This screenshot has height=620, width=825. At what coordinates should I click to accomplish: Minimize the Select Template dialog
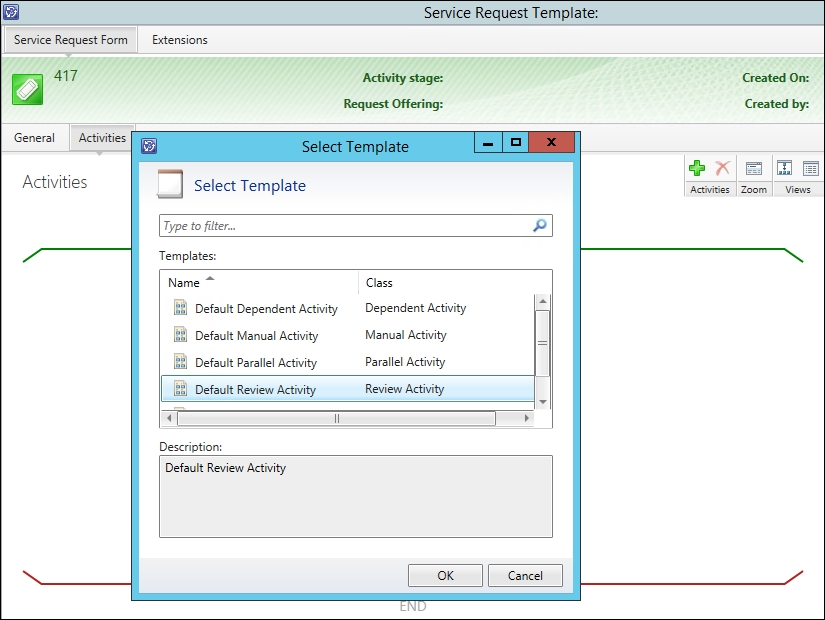point(488,142)
